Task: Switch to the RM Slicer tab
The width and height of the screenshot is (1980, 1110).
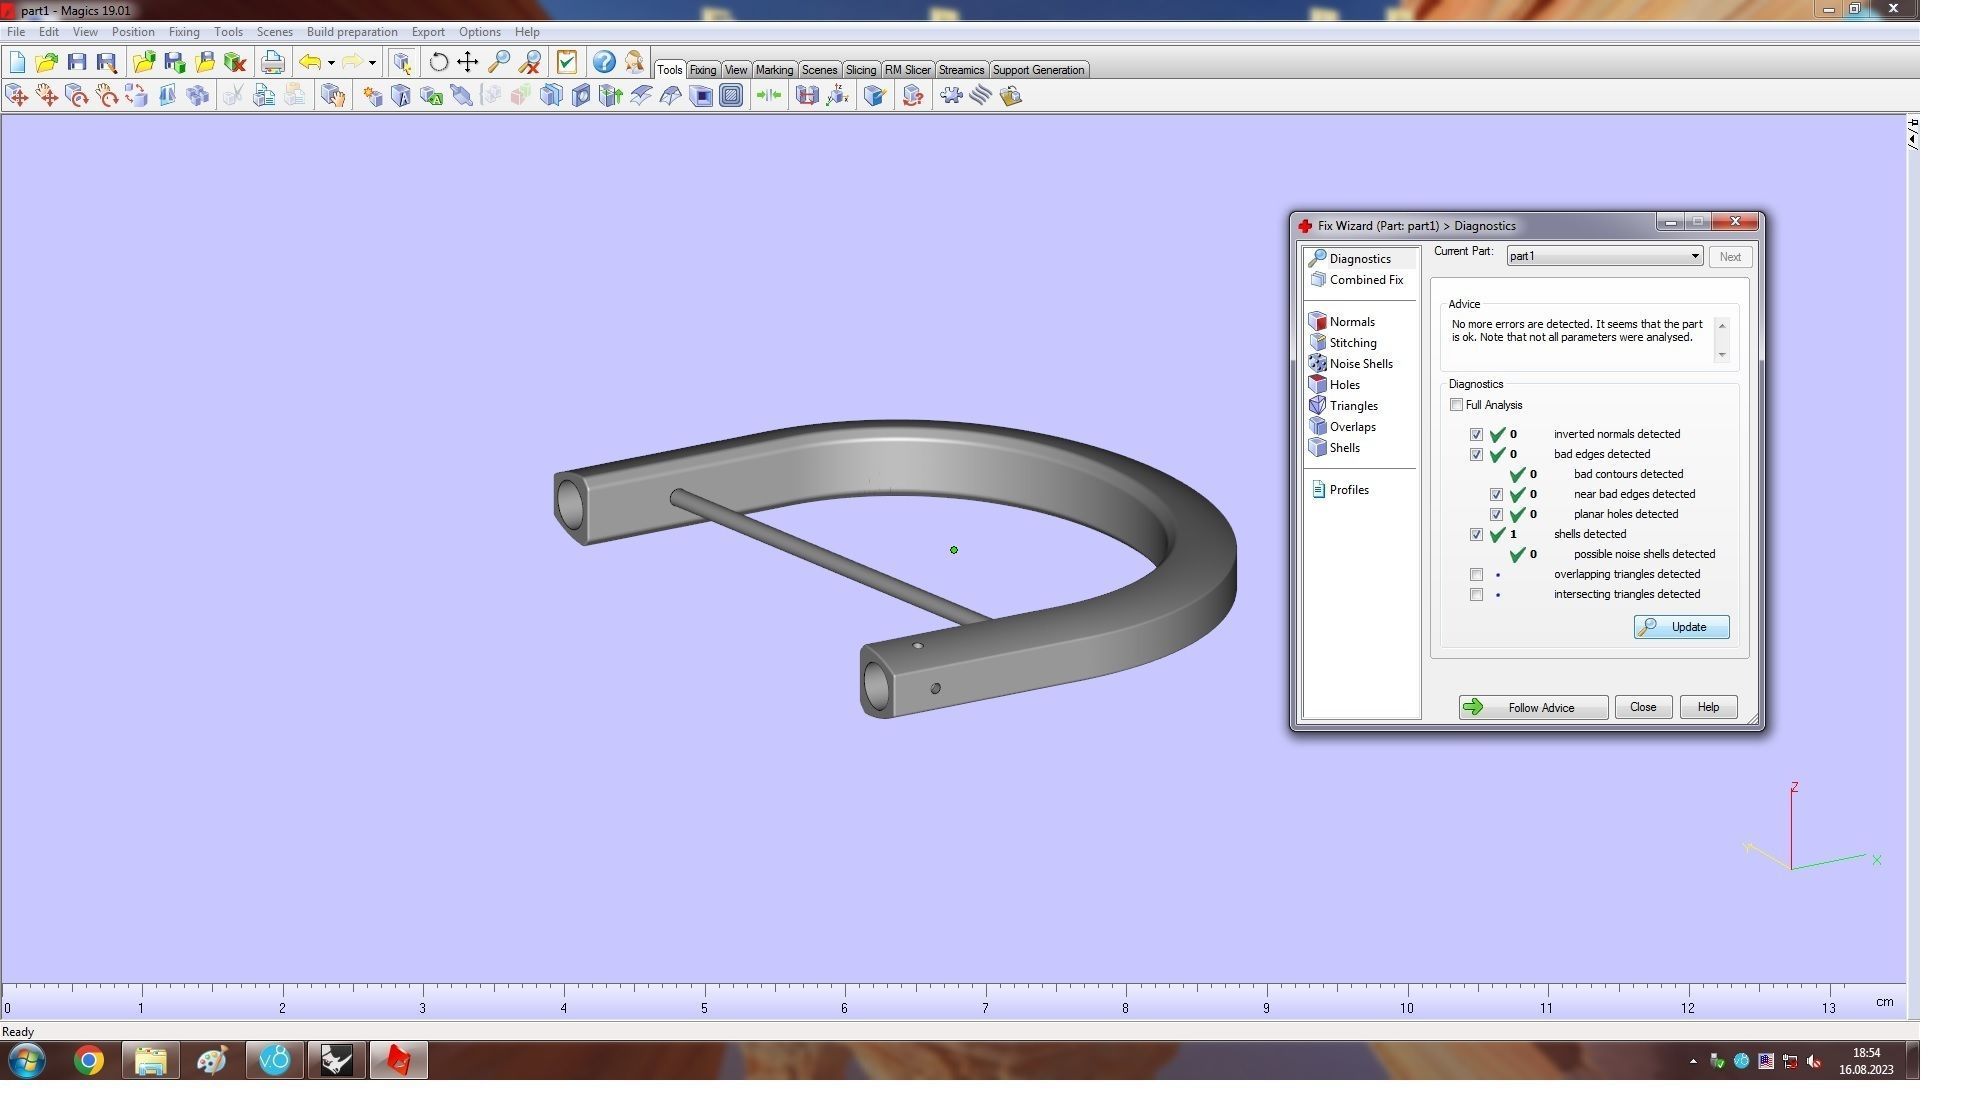Action: [x=907, y=70]
